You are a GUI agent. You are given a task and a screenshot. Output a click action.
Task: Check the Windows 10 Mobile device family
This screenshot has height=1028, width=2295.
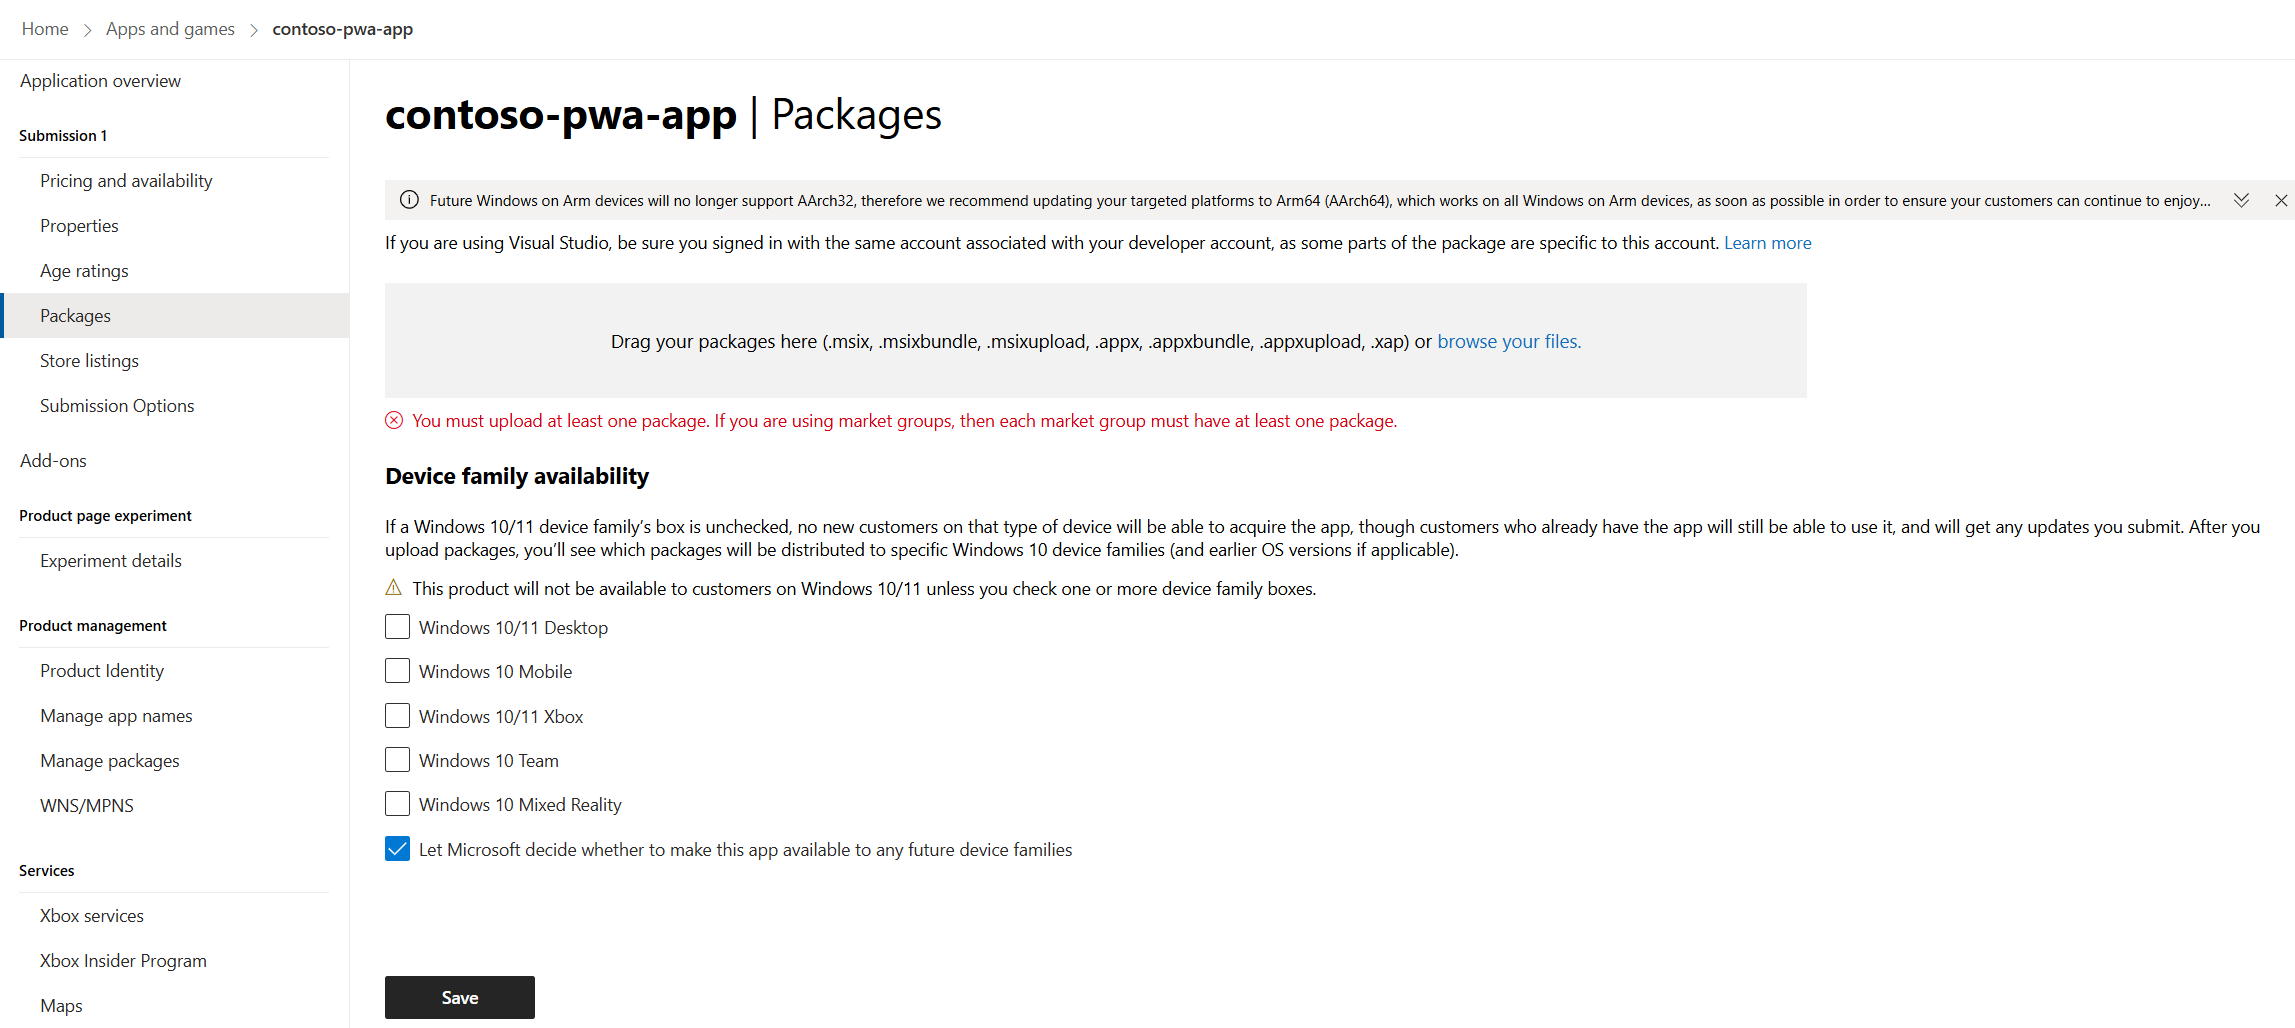point(397,671)
